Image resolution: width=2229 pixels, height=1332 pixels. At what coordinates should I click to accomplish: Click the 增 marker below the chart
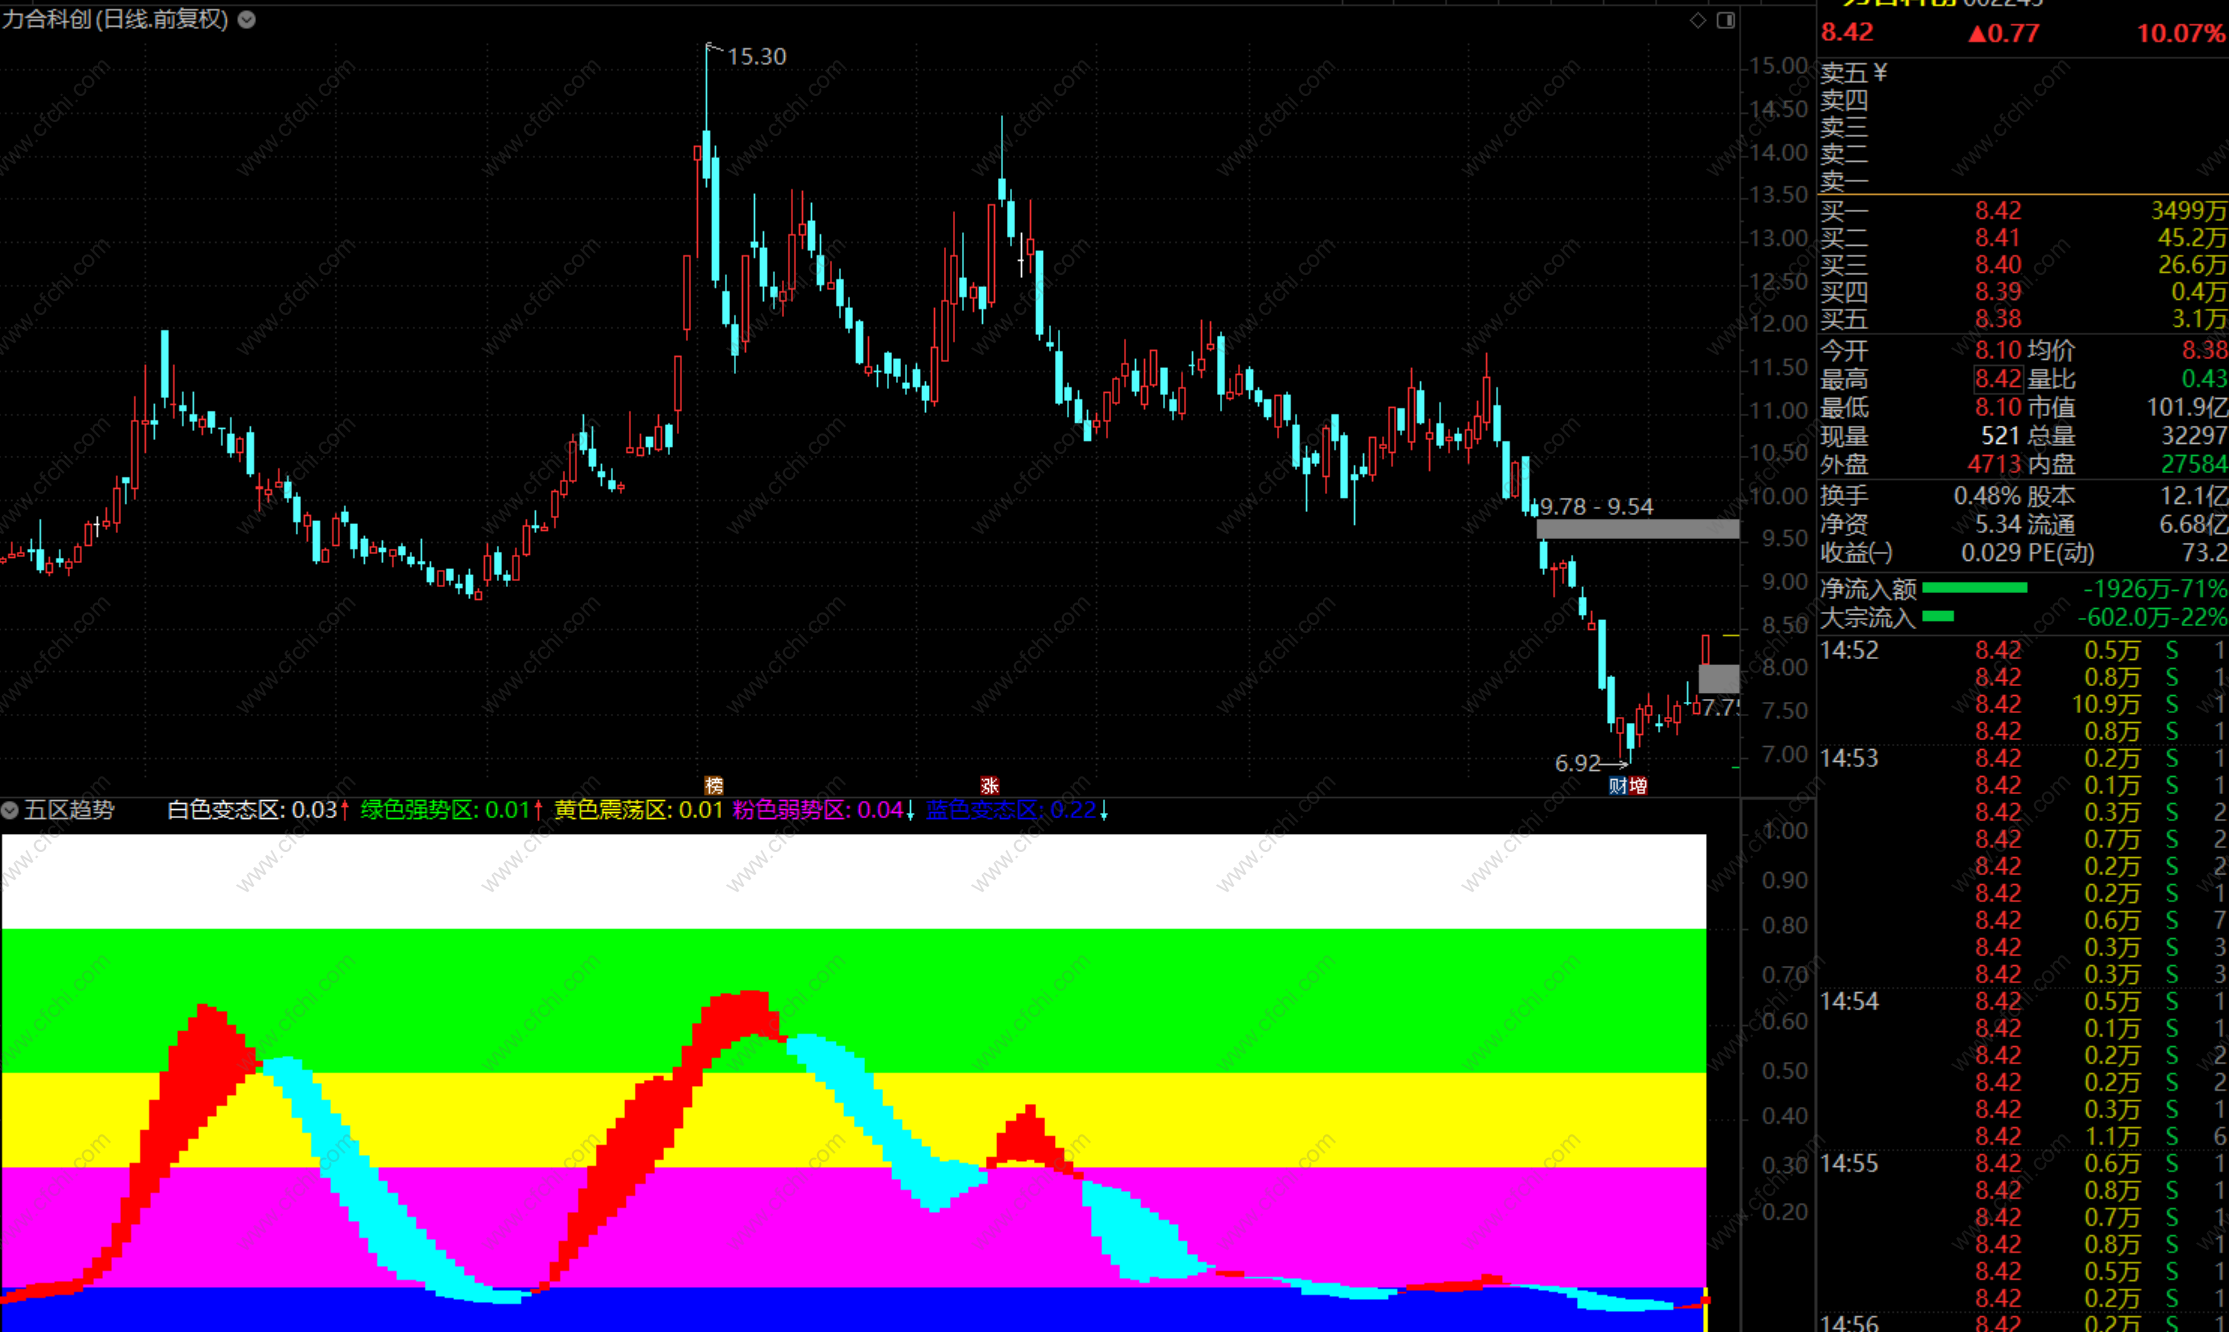tap(1637, 786)
